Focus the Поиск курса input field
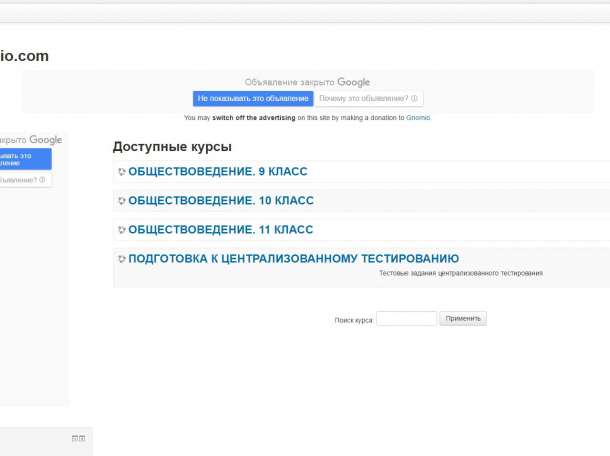This screenshot has height=456, width=610. [x=407, y=319]
